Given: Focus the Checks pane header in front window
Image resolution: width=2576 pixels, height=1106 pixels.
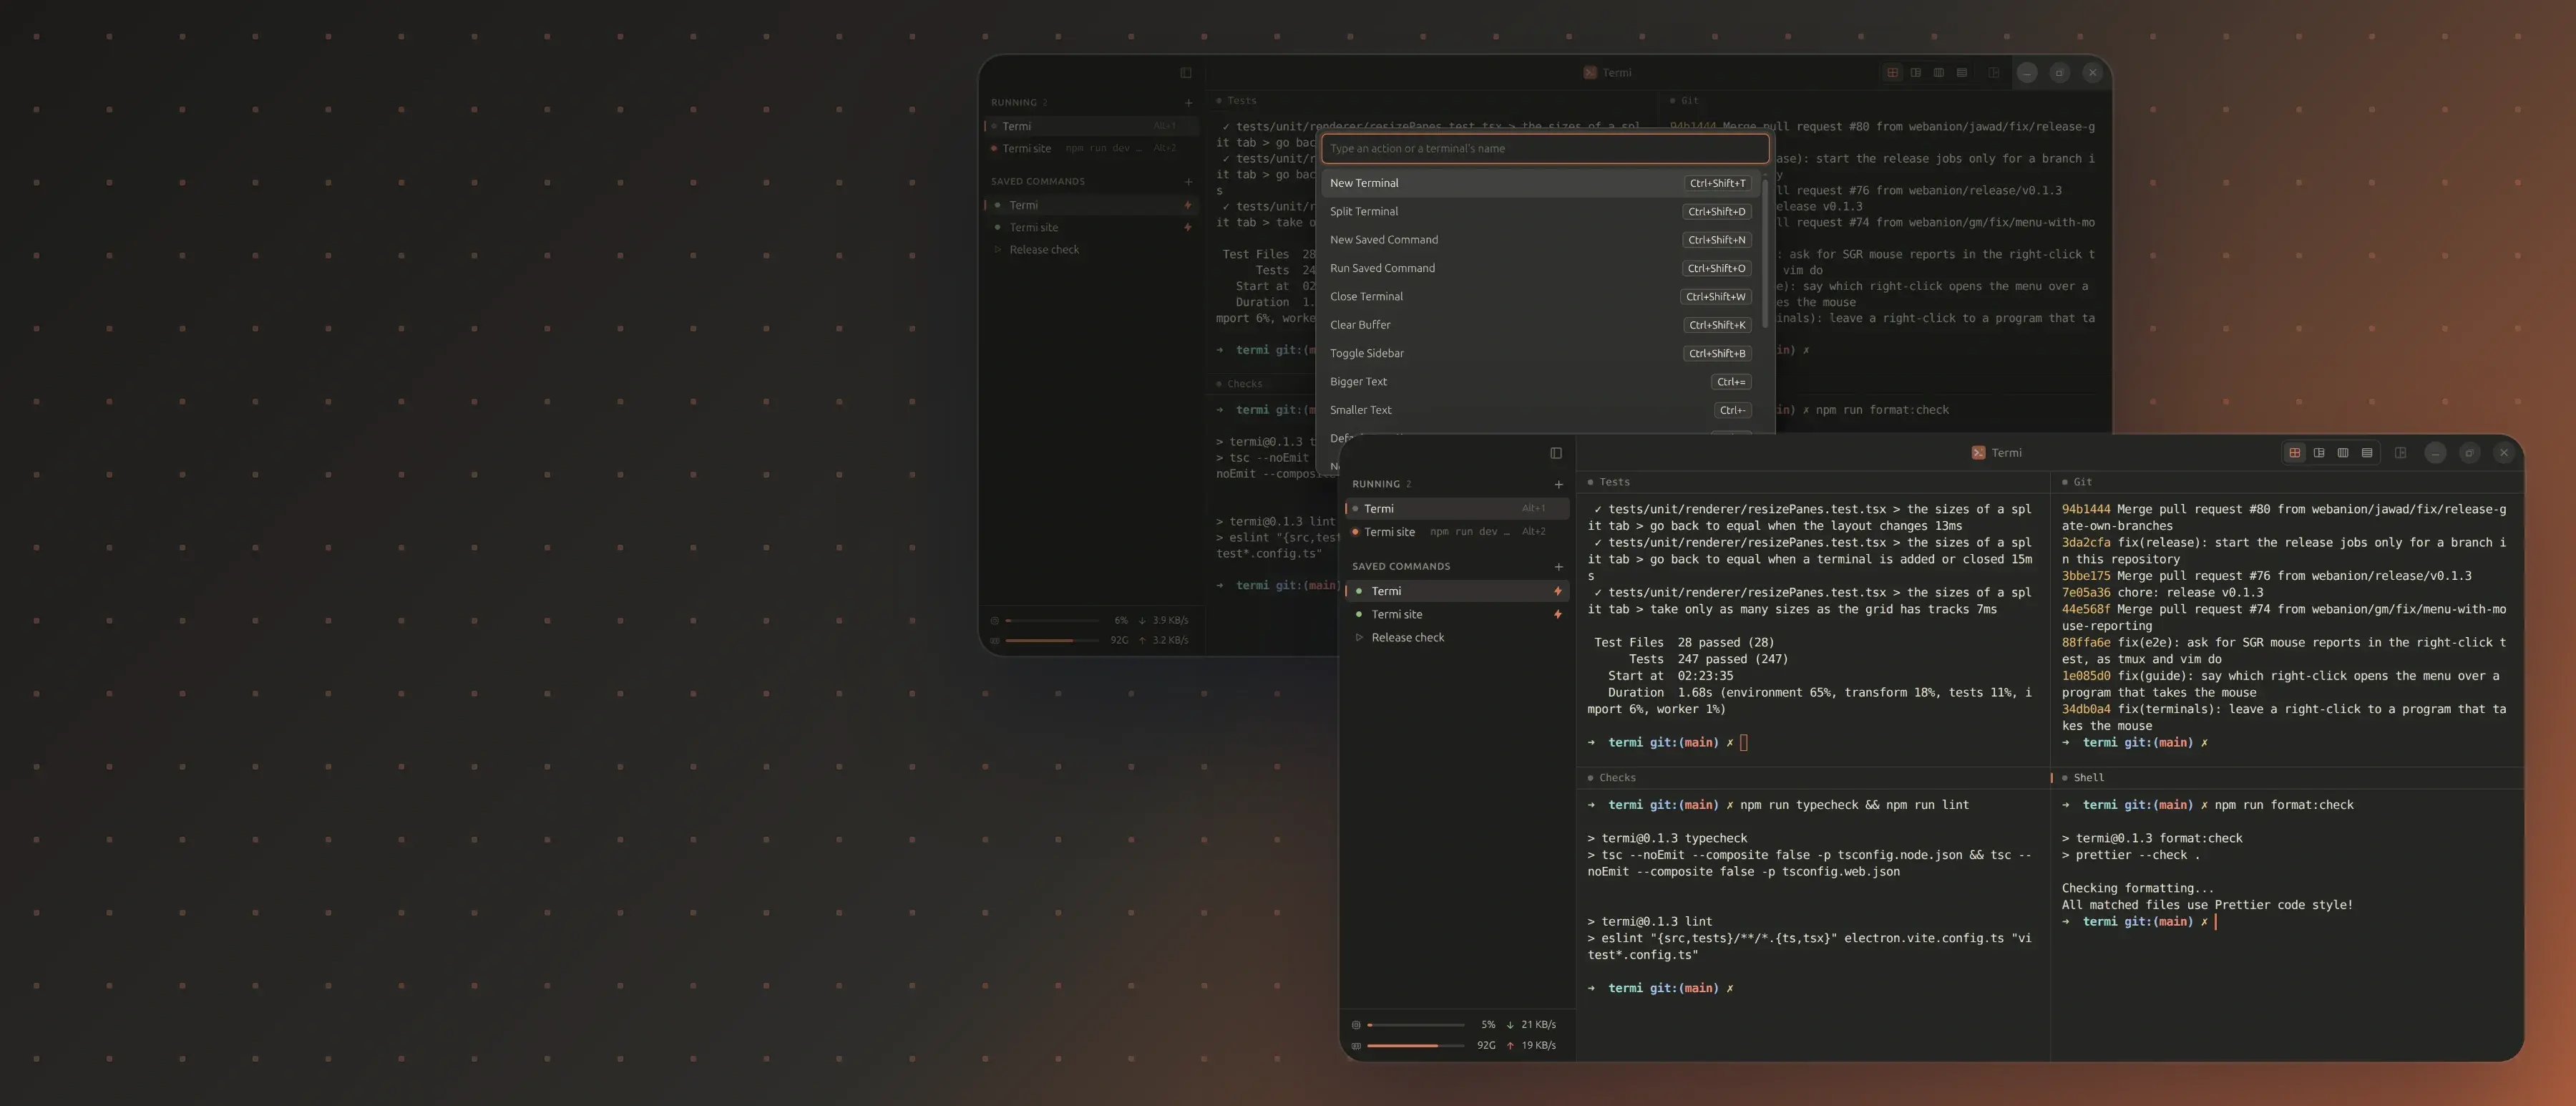Looking at the screenshot, I should point(1812,778).
